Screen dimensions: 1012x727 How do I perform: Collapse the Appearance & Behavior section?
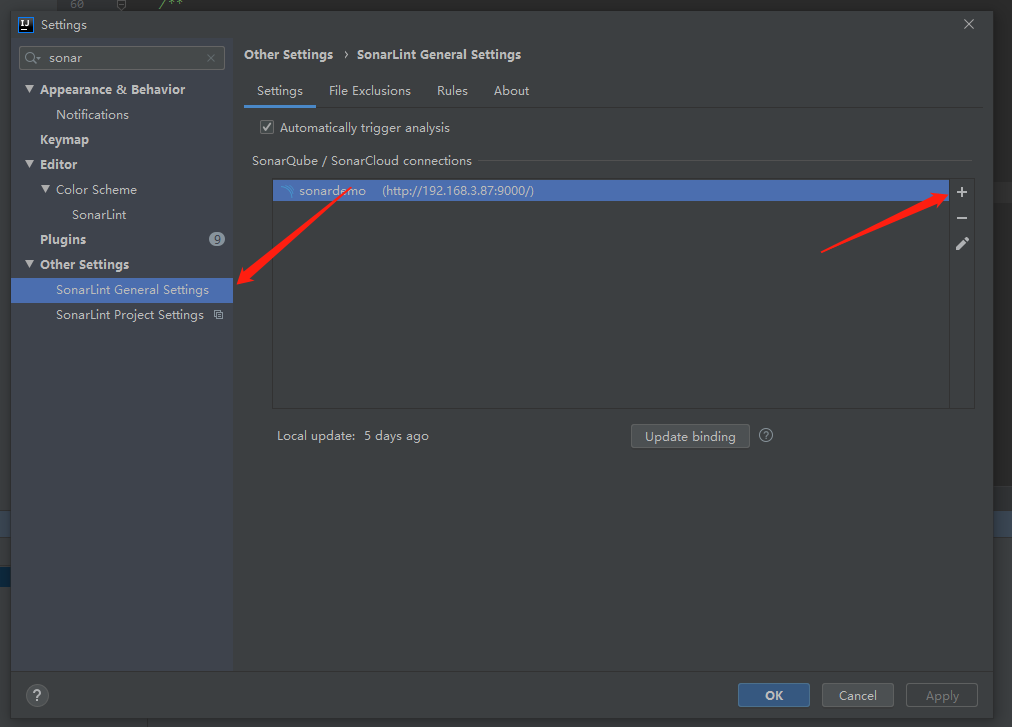coord(29,89)
